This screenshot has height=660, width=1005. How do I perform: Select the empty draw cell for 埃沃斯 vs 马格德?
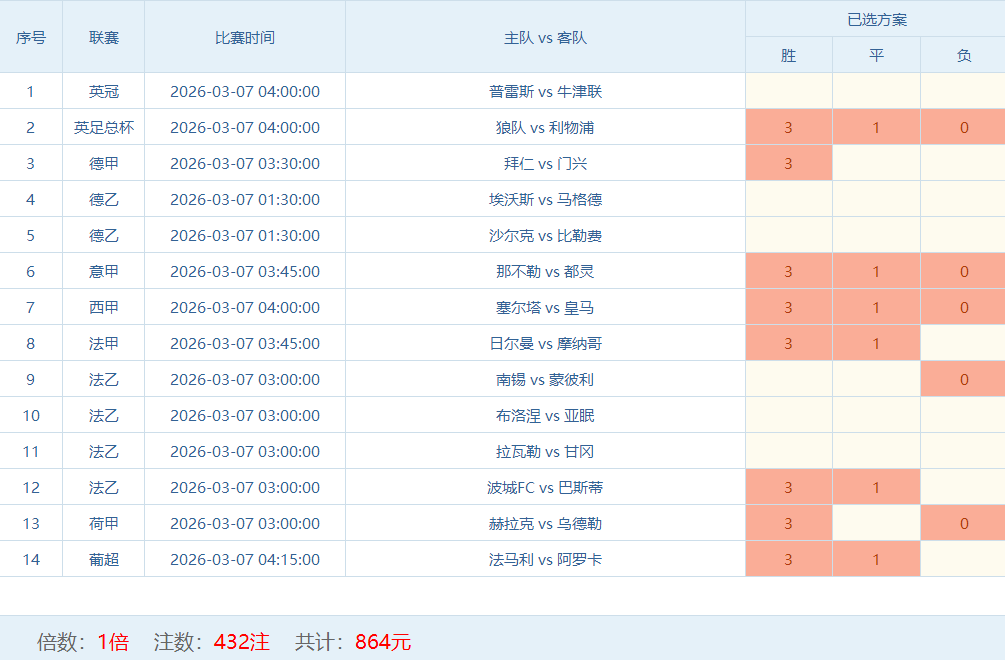(876, 199)
